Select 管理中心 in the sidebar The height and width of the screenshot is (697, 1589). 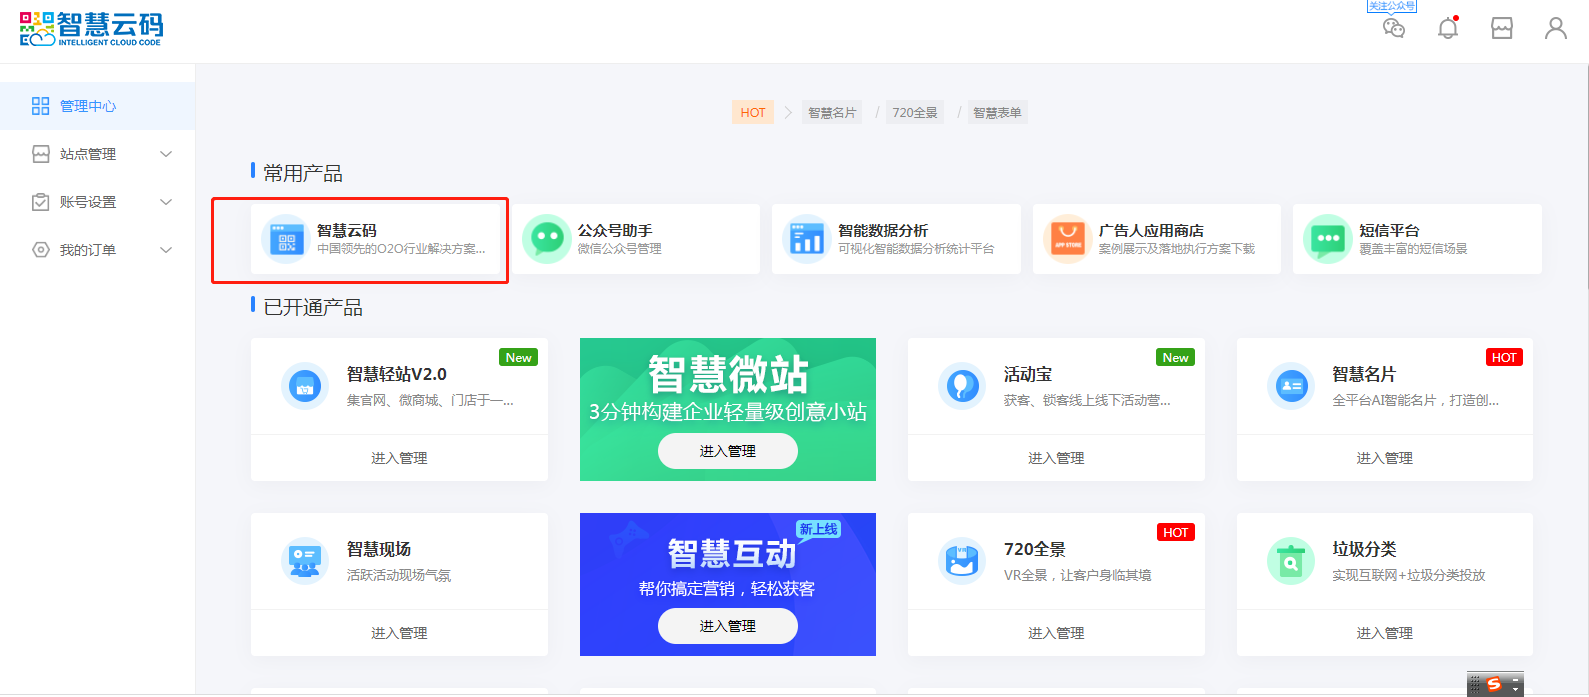[88, 106]
